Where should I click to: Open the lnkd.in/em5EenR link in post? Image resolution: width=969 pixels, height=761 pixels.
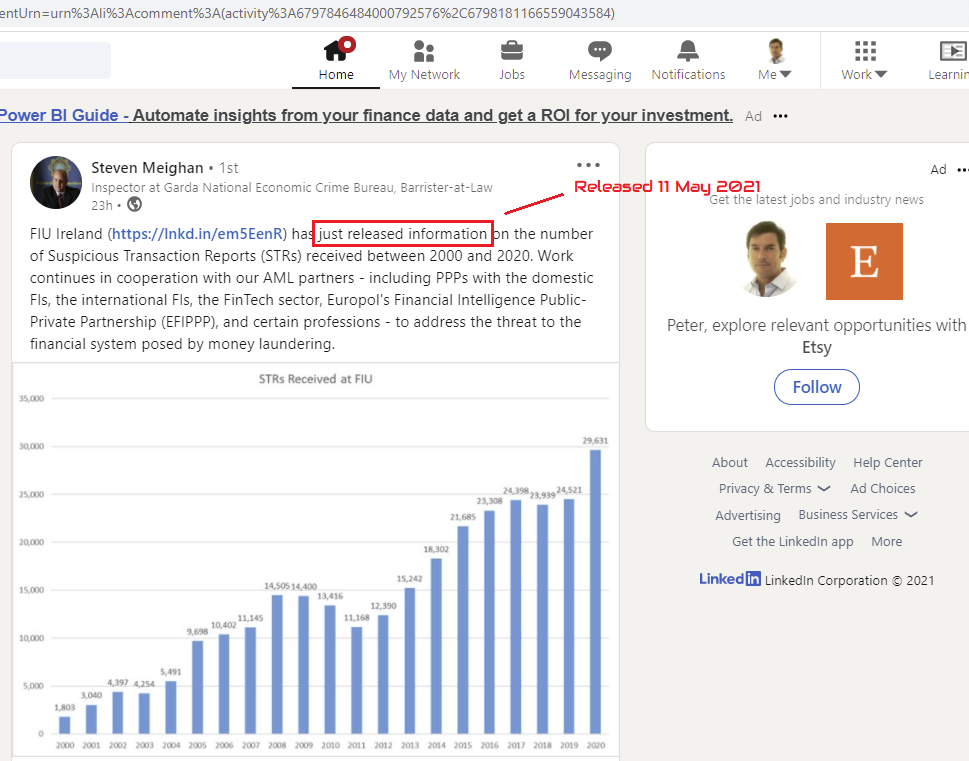(197, 234)
